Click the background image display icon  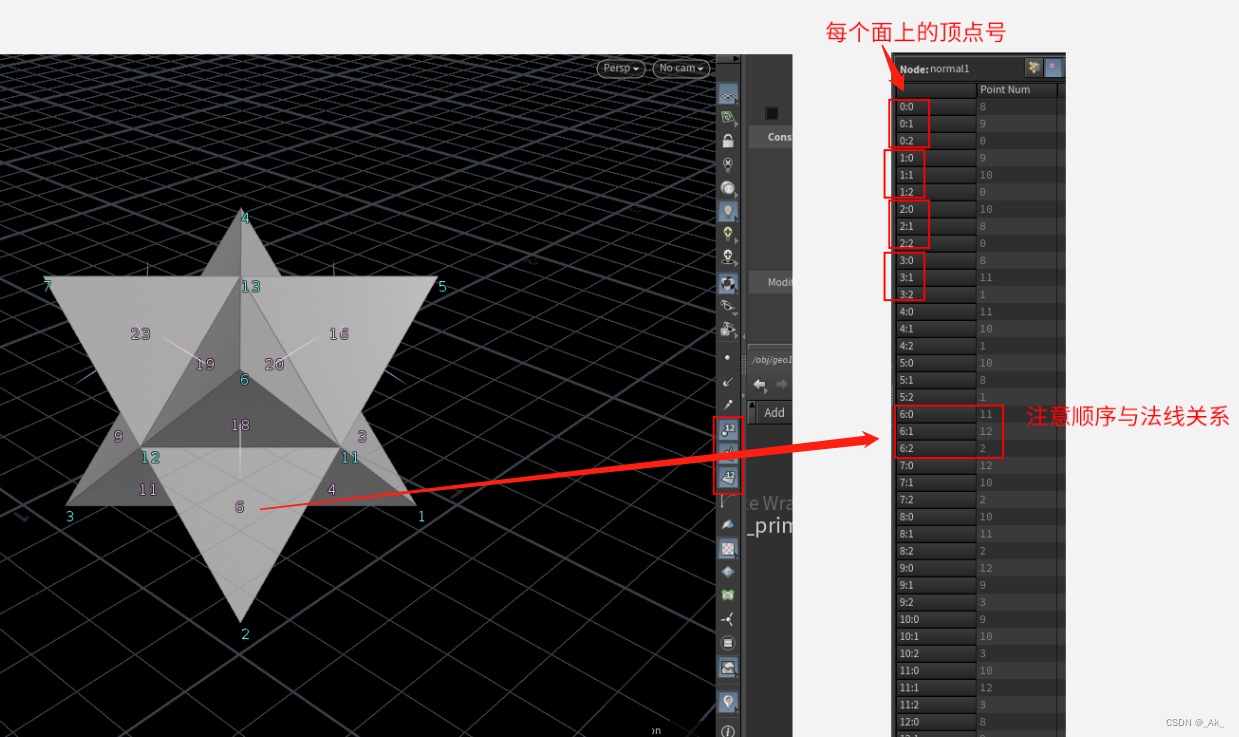pyautogui.click(x=728, y=667)
